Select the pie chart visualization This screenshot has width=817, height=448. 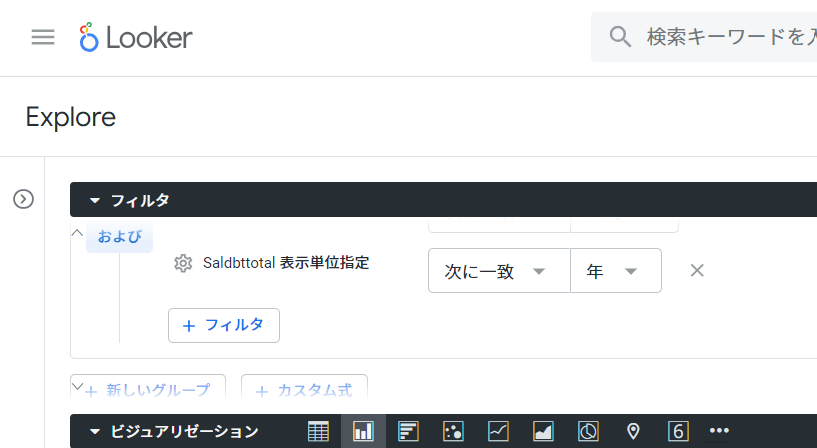pos(588,431)
